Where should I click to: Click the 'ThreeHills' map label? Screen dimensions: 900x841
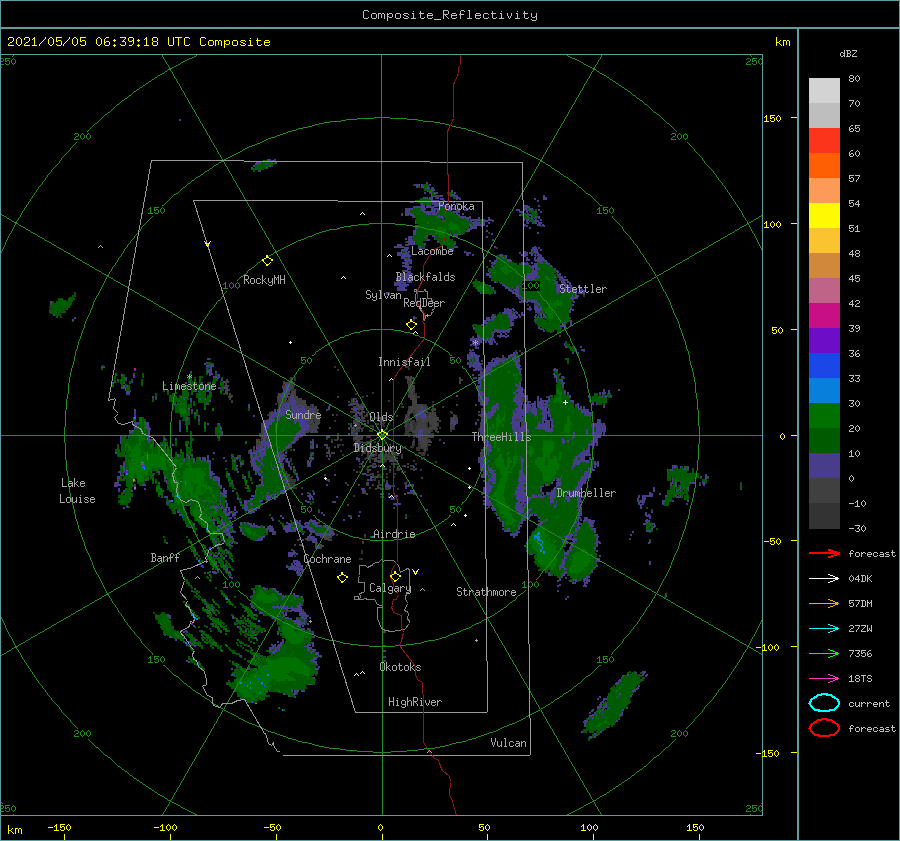point(501,437)
